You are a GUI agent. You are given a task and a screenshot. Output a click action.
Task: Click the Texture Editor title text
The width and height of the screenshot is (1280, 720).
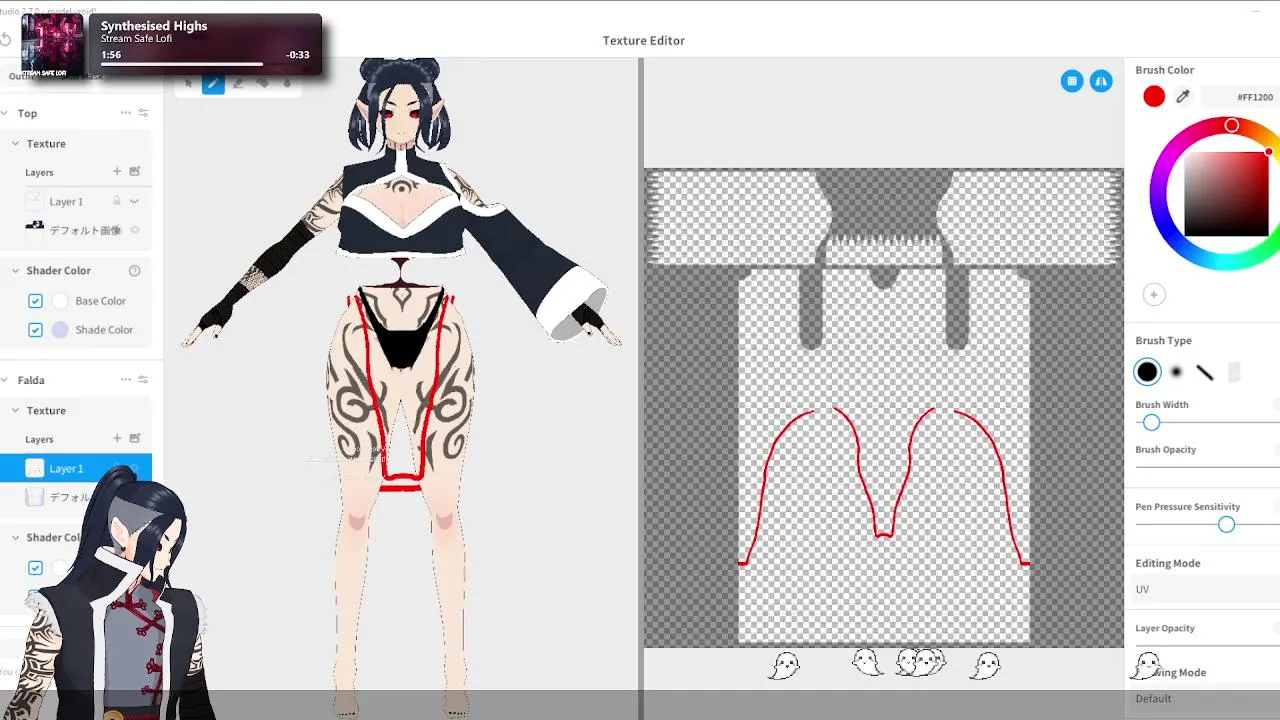[643, 40]
